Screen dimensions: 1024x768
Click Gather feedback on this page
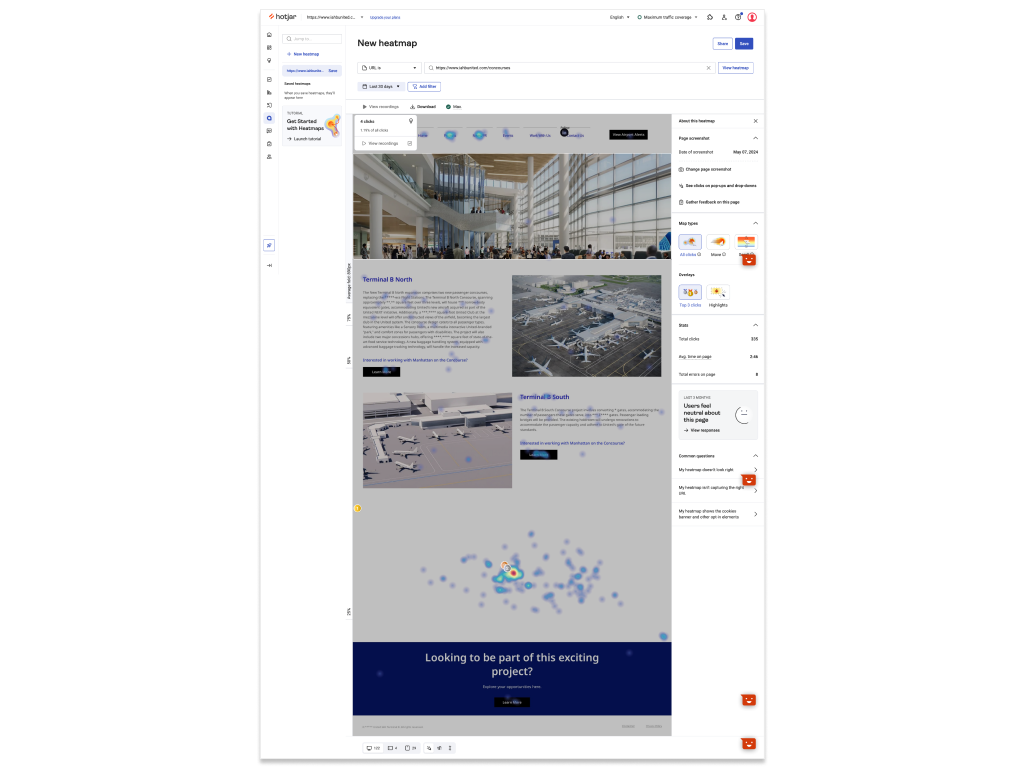coord(709,202)
